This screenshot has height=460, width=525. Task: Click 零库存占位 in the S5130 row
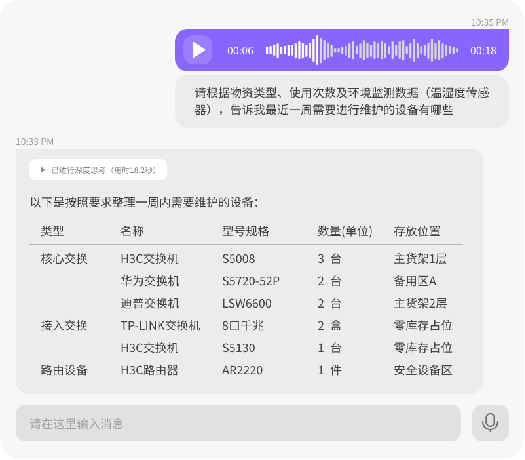423,348
